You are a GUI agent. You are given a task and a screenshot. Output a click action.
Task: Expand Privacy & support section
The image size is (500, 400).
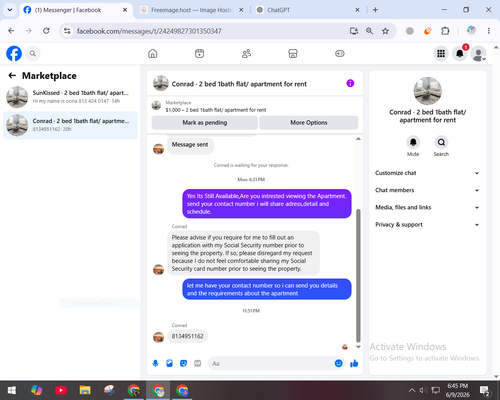(x=427, y=225)
